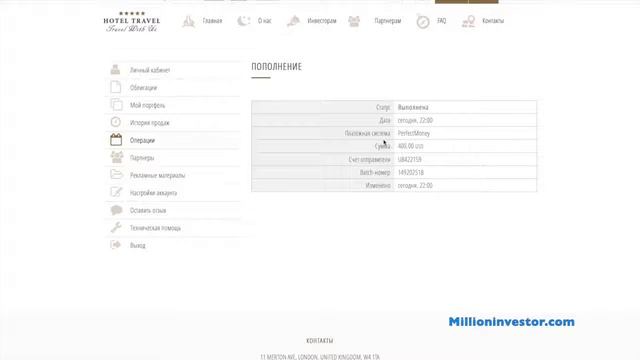Select the Партнерам people icon in header
This screenshot has height=360, width=640.
[x=354, y=21]
